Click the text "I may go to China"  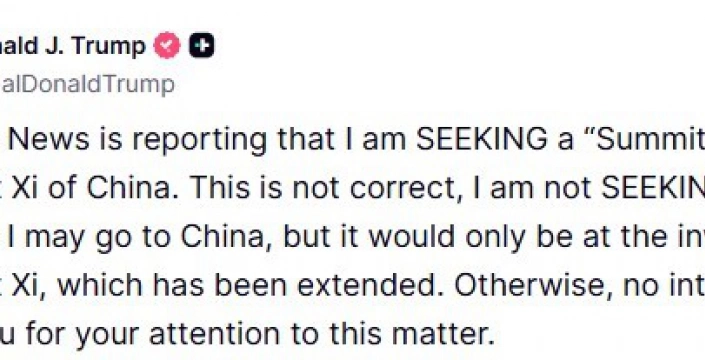coord(135,236)
